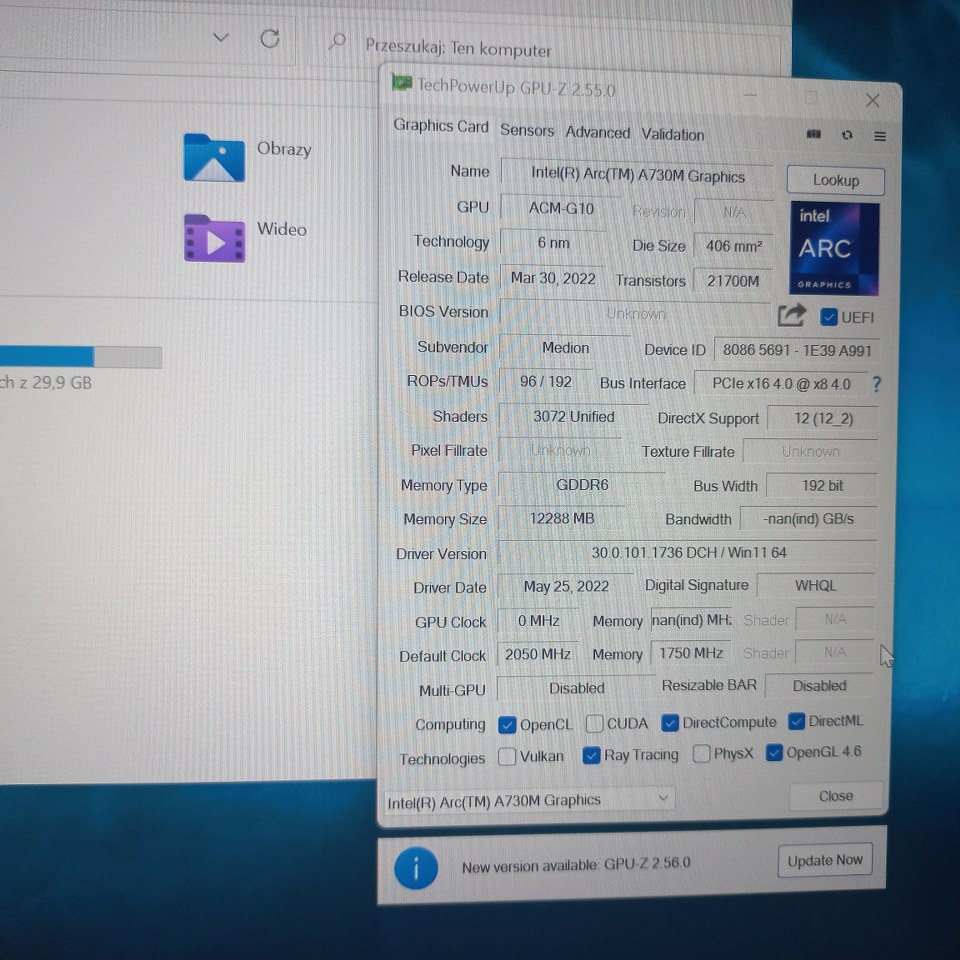Expand the Explorer address bar history chevron
Image resolution: width=960 pixels, height=960 pixels.
click(220, 38)
